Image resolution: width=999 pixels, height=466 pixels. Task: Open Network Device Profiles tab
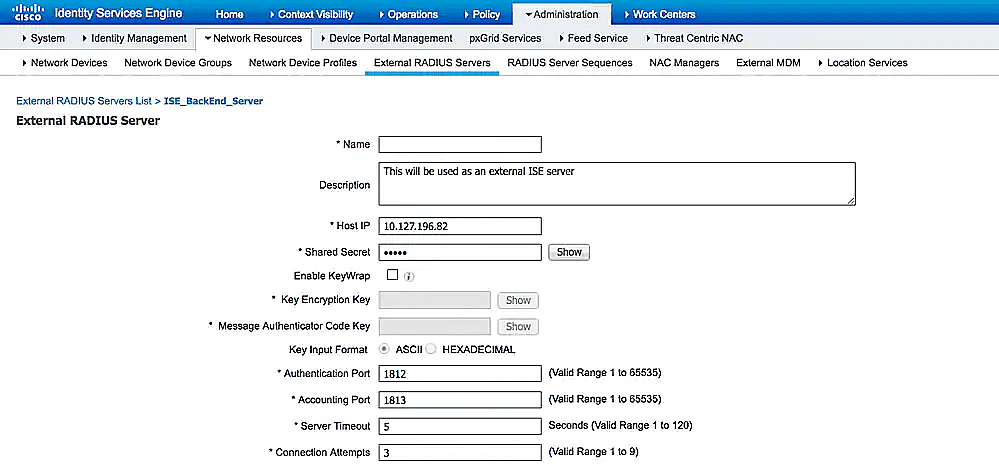click(303, 62)
